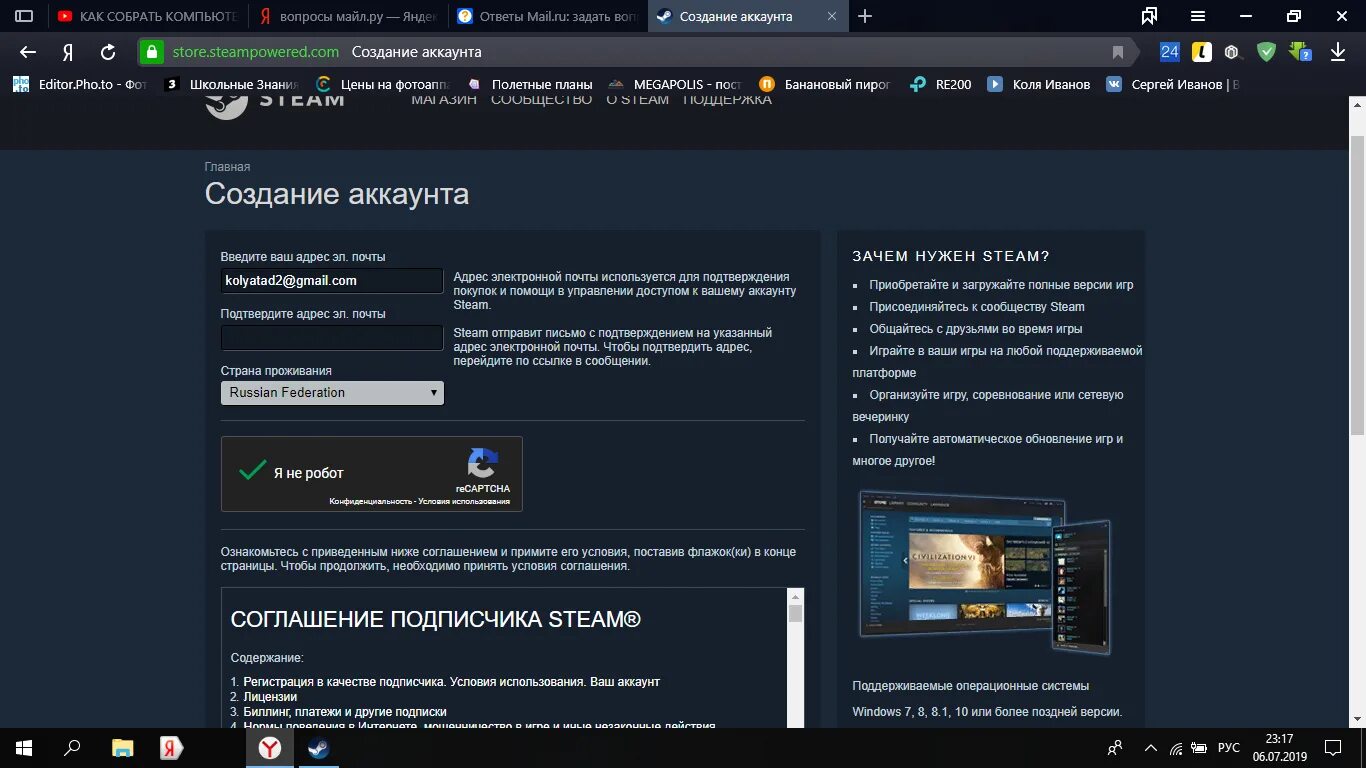Image resolution: width=1366 pixels, height=768 pixels.
Task: Open Коля Иванов bookmark
Action: point(1039,84)
